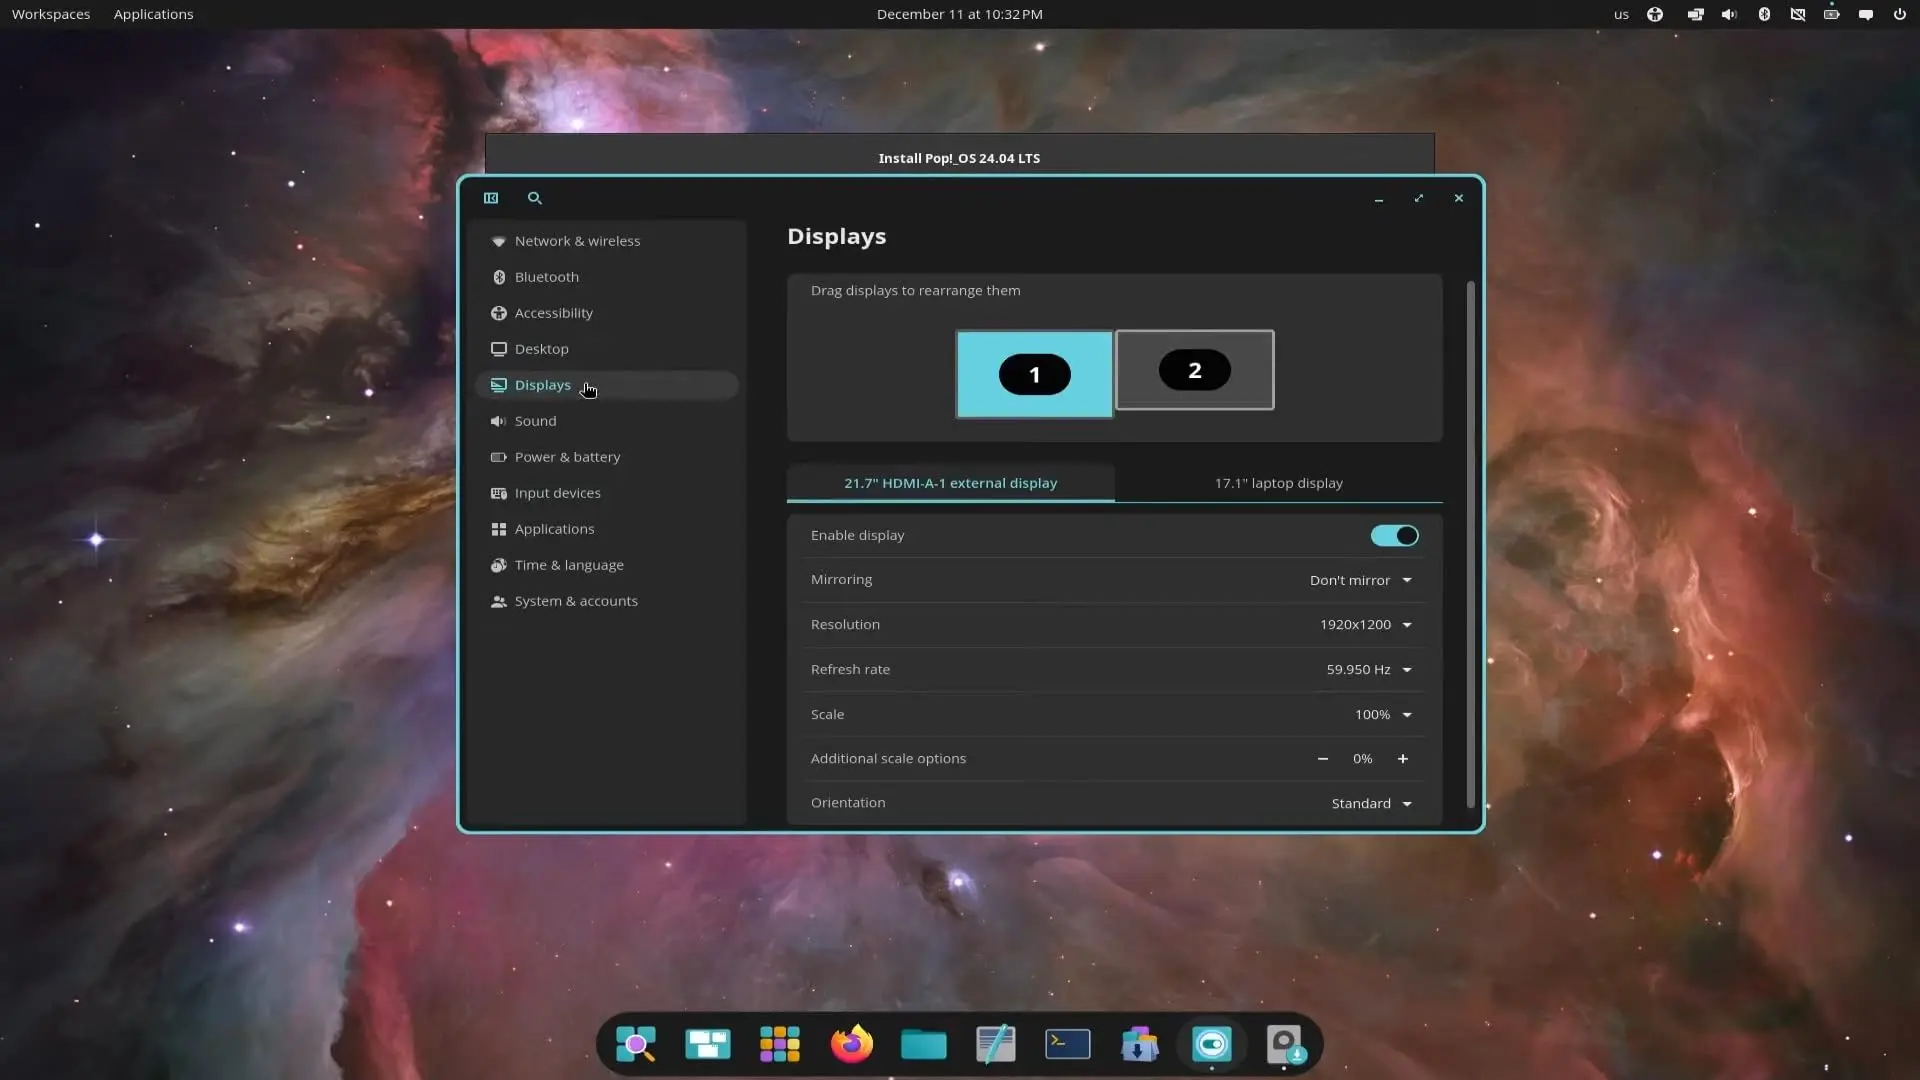Open the Resolution dropdown showing 1920x1200
The height and width of the screenshot is (1080, 1920).
pos(1366,625)
